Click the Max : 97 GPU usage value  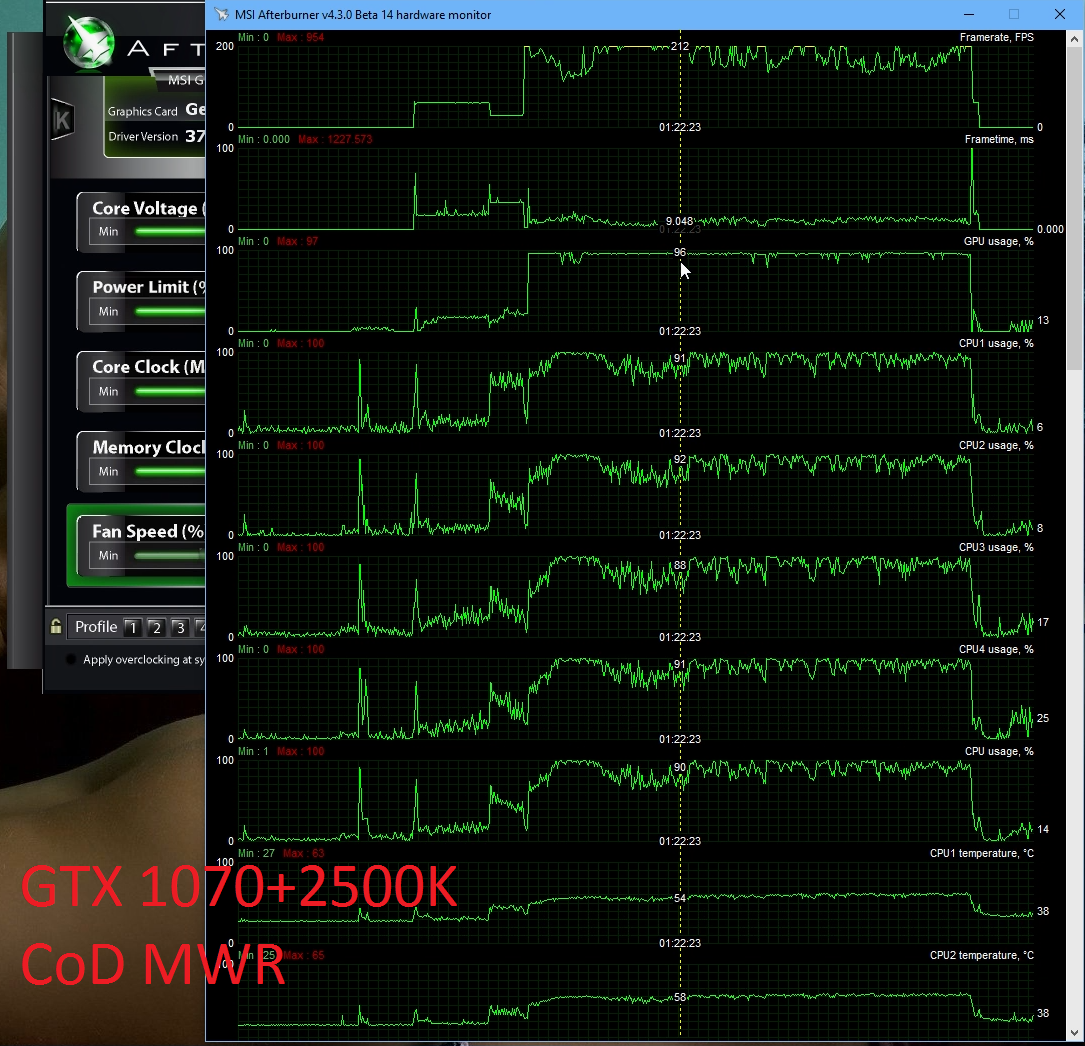298,241
